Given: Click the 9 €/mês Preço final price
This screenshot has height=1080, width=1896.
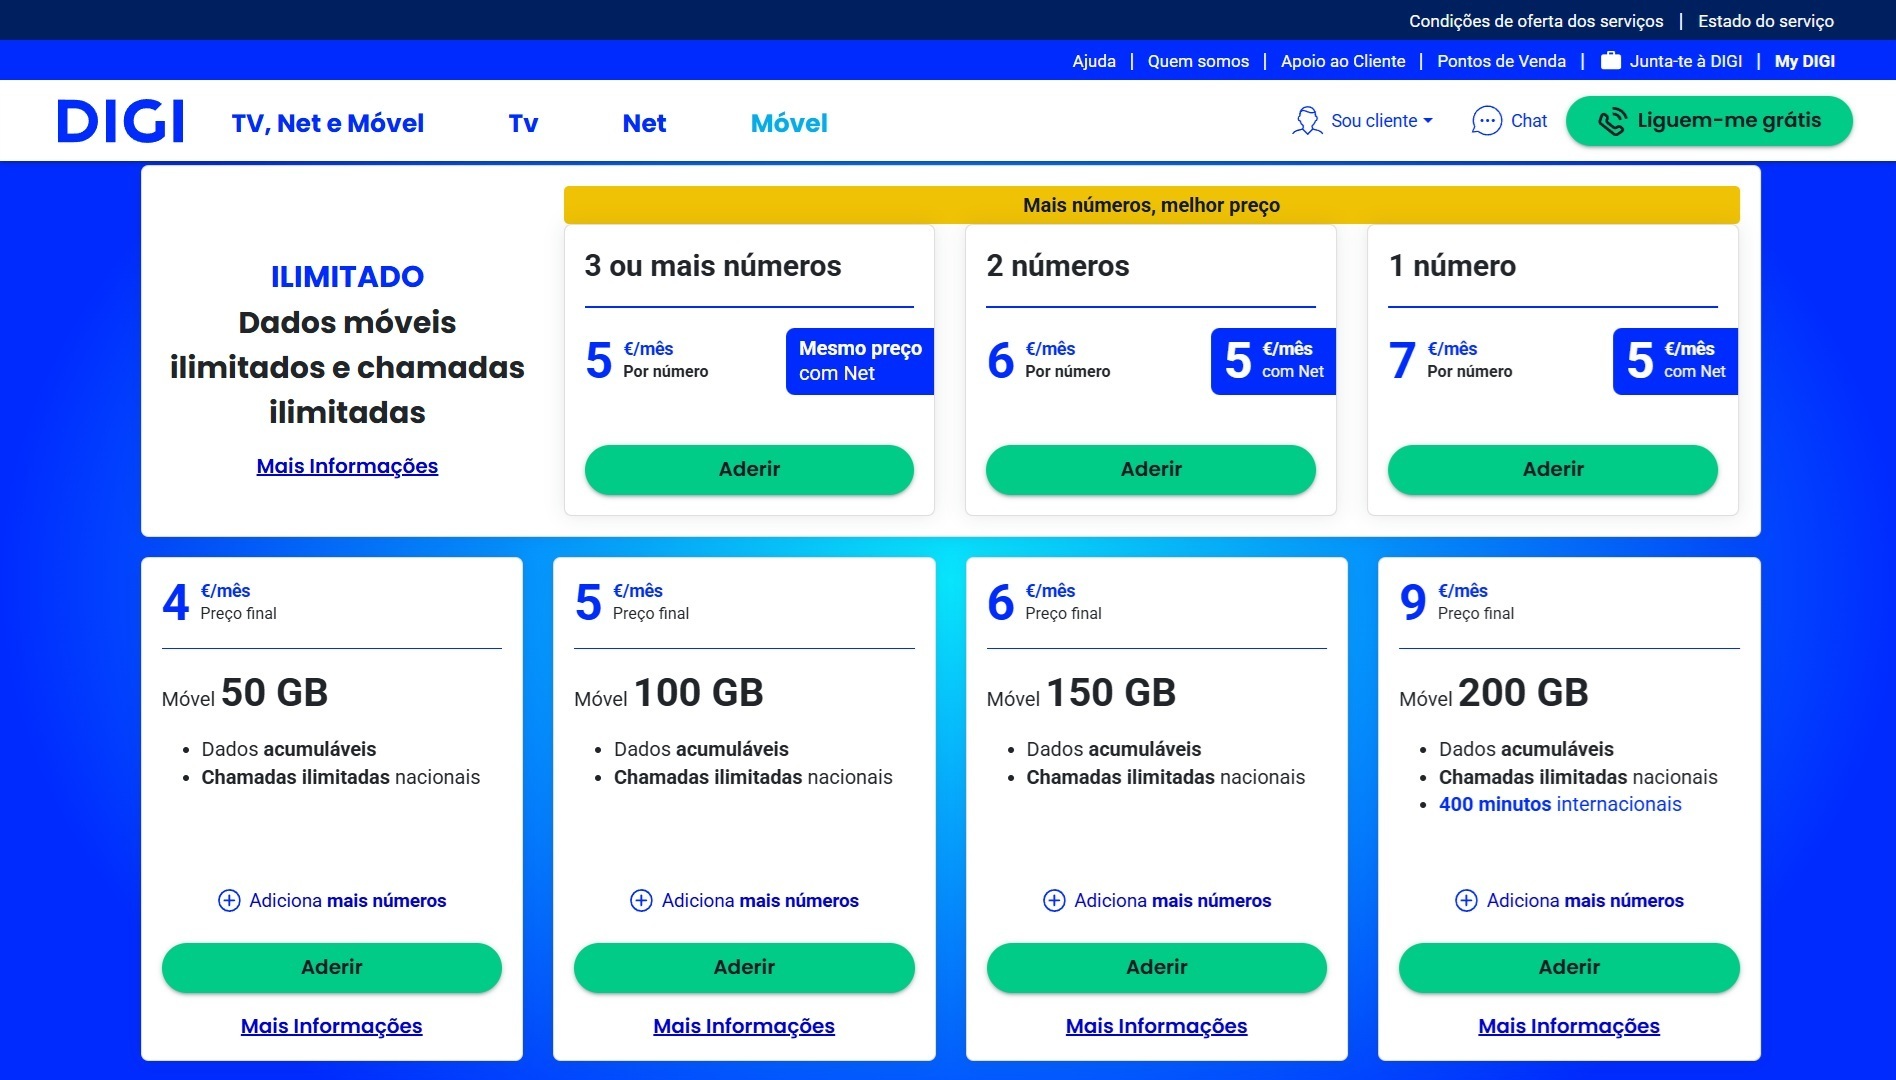Looking at the screenshot, I should point(1457,601).
